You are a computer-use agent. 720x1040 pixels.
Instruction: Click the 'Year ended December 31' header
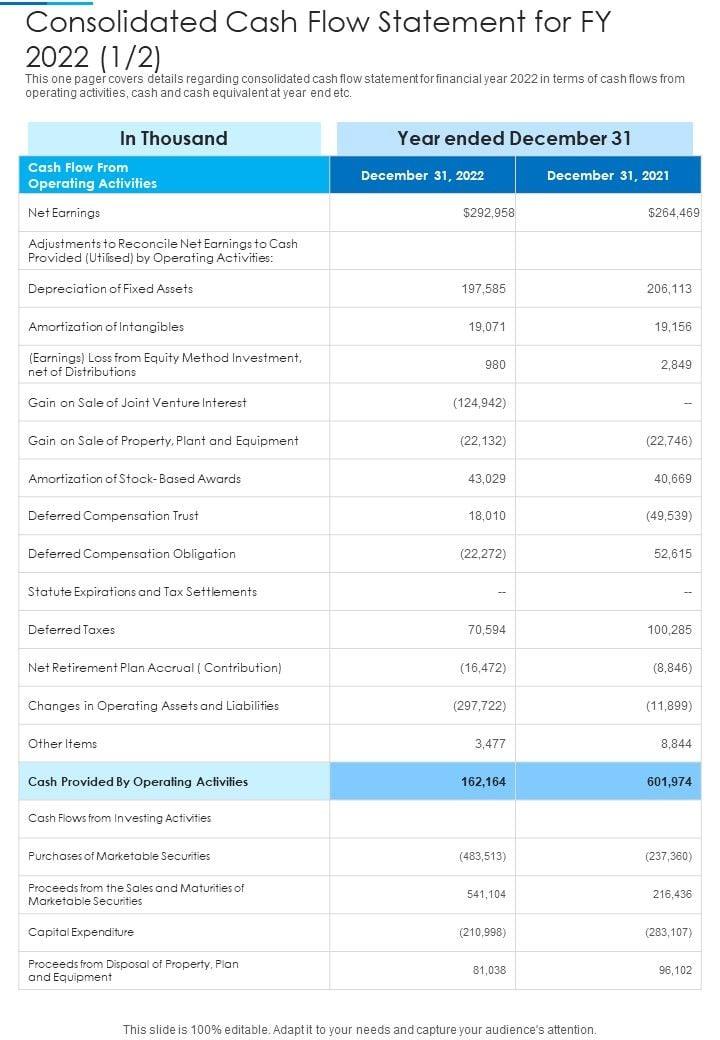tap(514, 139)
